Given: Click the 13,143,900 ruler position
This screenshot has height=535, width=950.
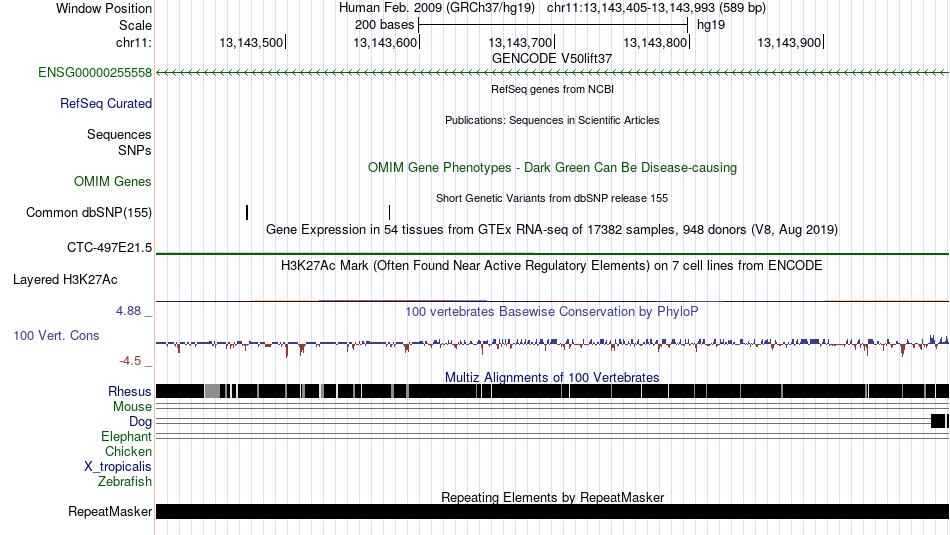Looking at the screenshot, I should point(790,42).
